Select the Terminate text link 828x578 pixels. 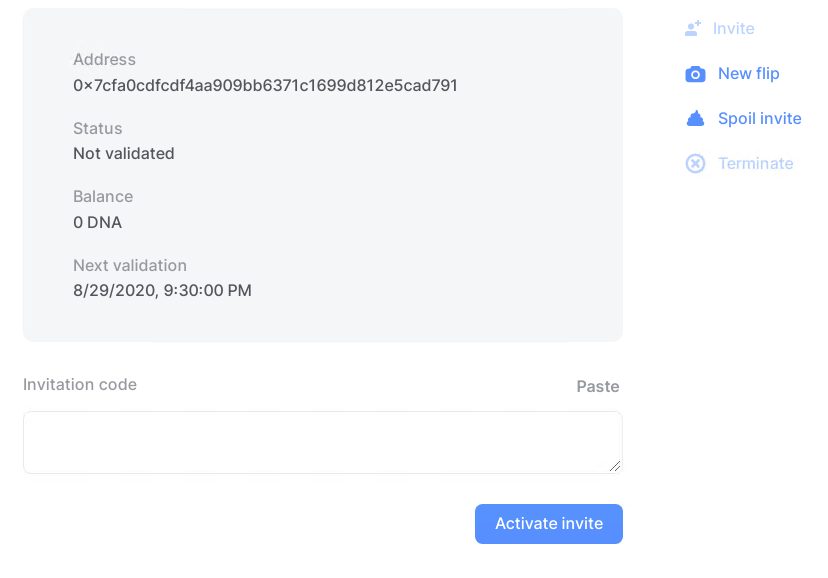pos(755,164)
